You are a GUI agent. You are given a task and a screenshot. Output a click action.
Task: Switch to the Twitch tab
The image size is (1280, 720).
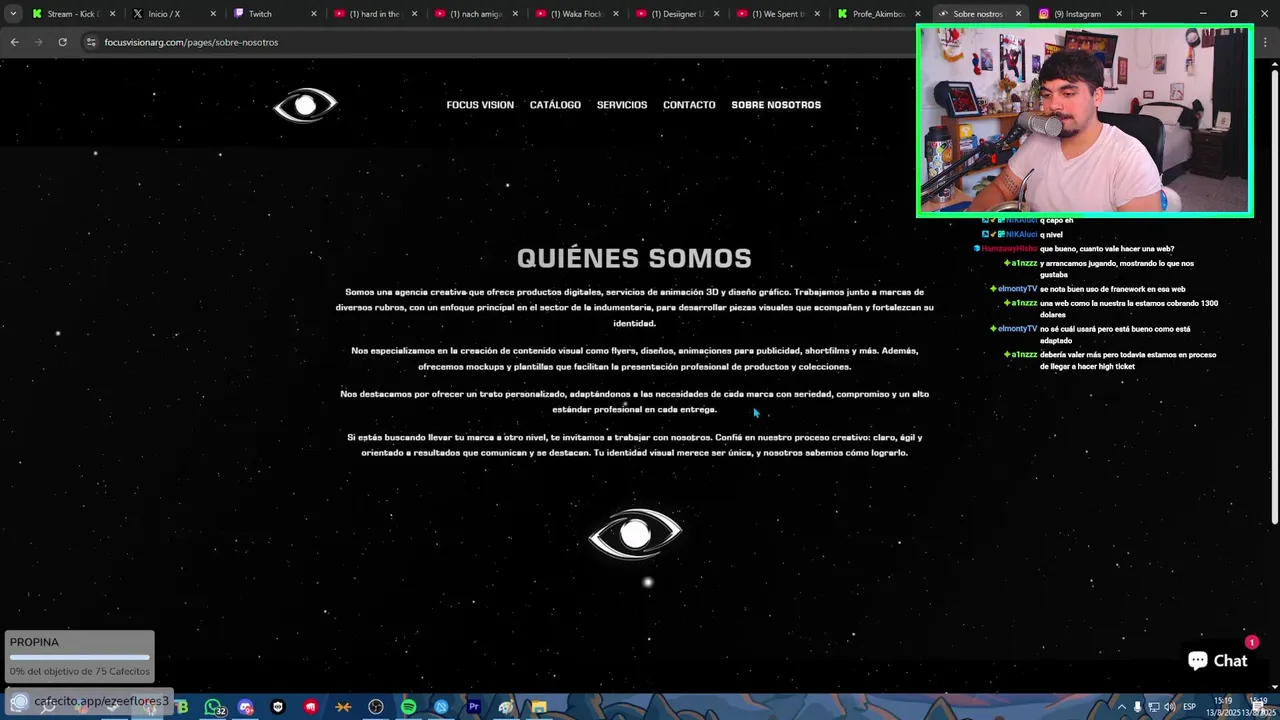pos(273,14)
